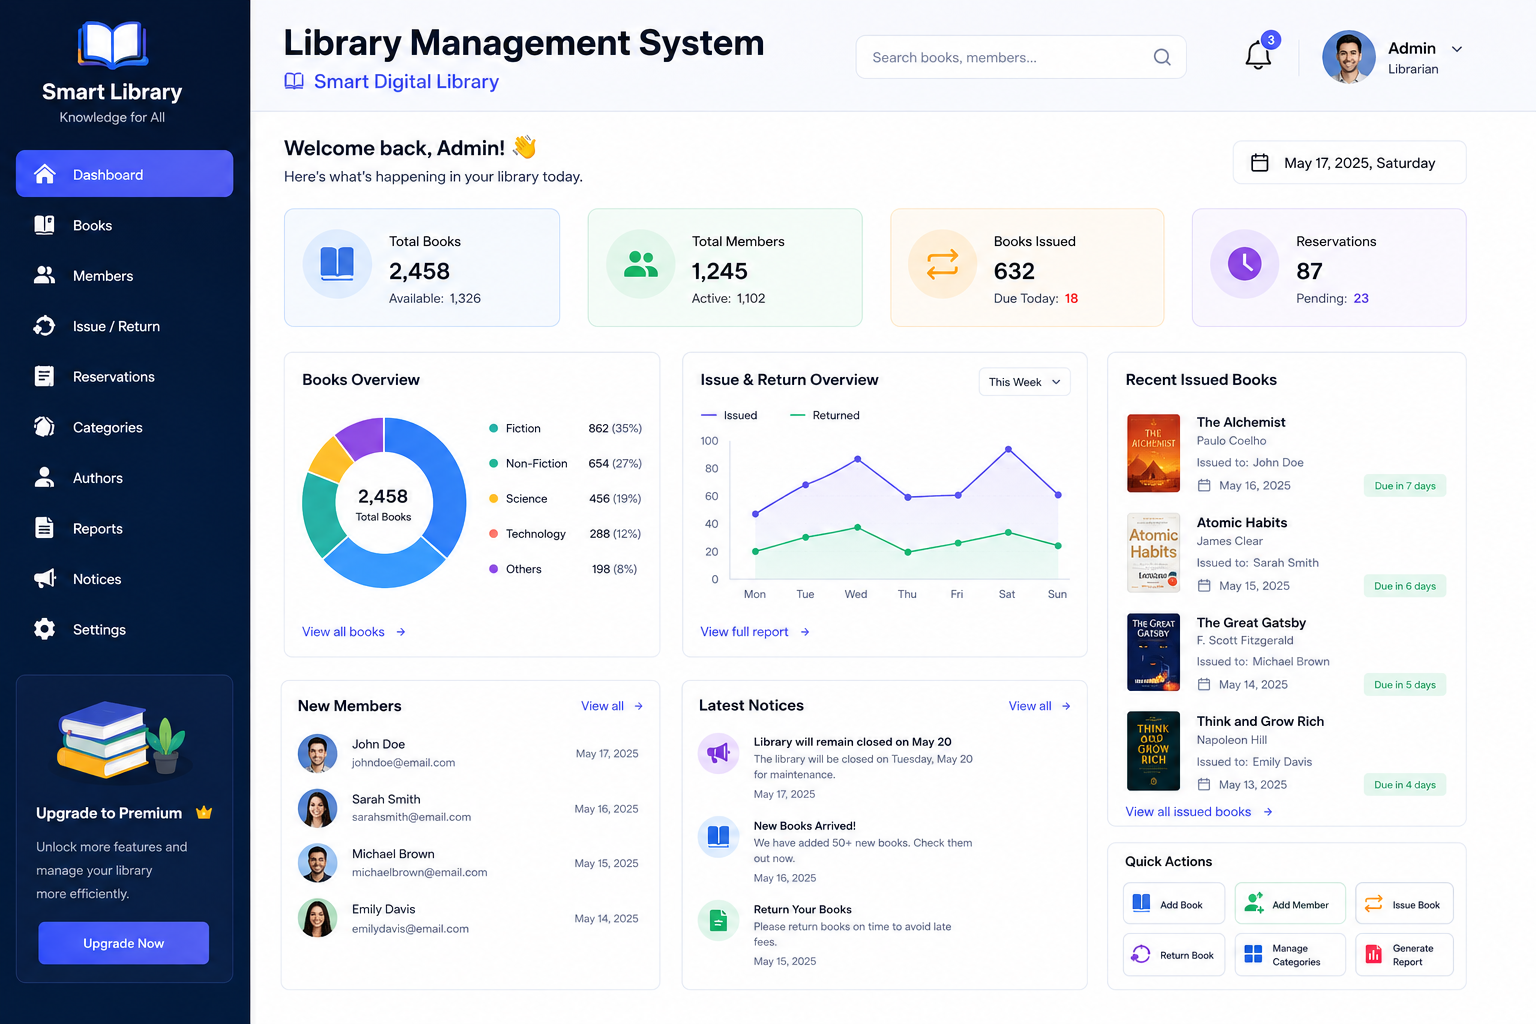Image resolution: width=1536 pixels, height=1024 pixels.
Task: Go to Dashboard in sidebar
Action: coord(124,174)
